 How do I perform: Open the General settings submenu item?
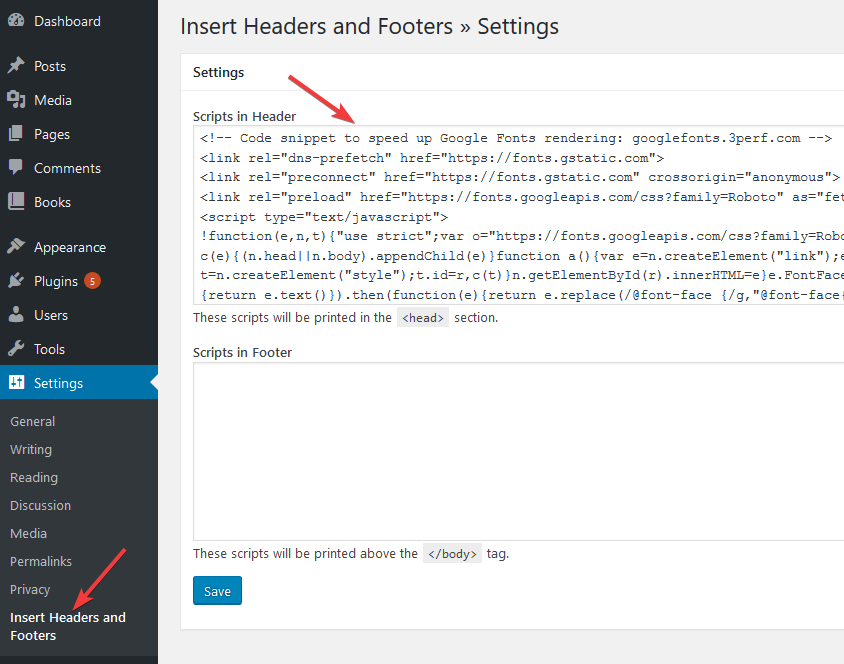32,421
